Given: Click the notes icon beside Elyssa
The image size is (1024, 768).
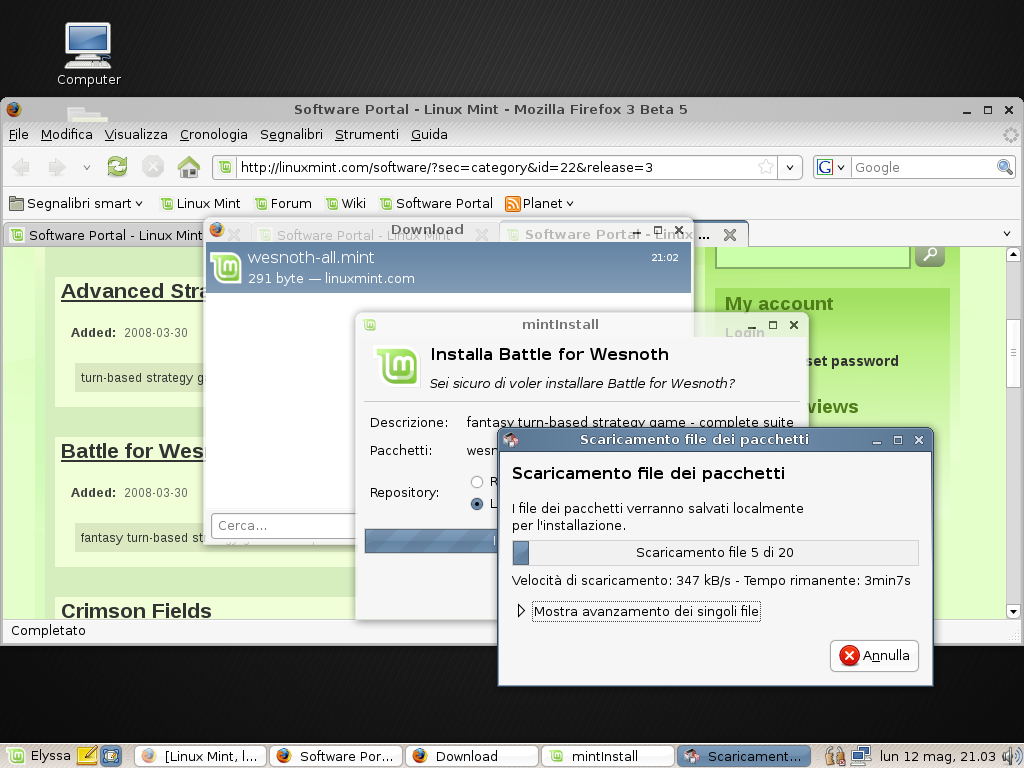Looking at the screenshot, I should point(87,756).
